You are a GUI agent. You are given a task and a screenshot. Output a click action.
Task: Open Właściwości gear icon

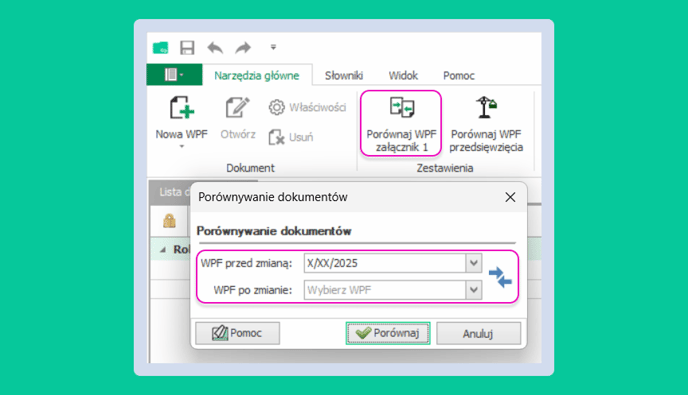click(x=276, y=107)
